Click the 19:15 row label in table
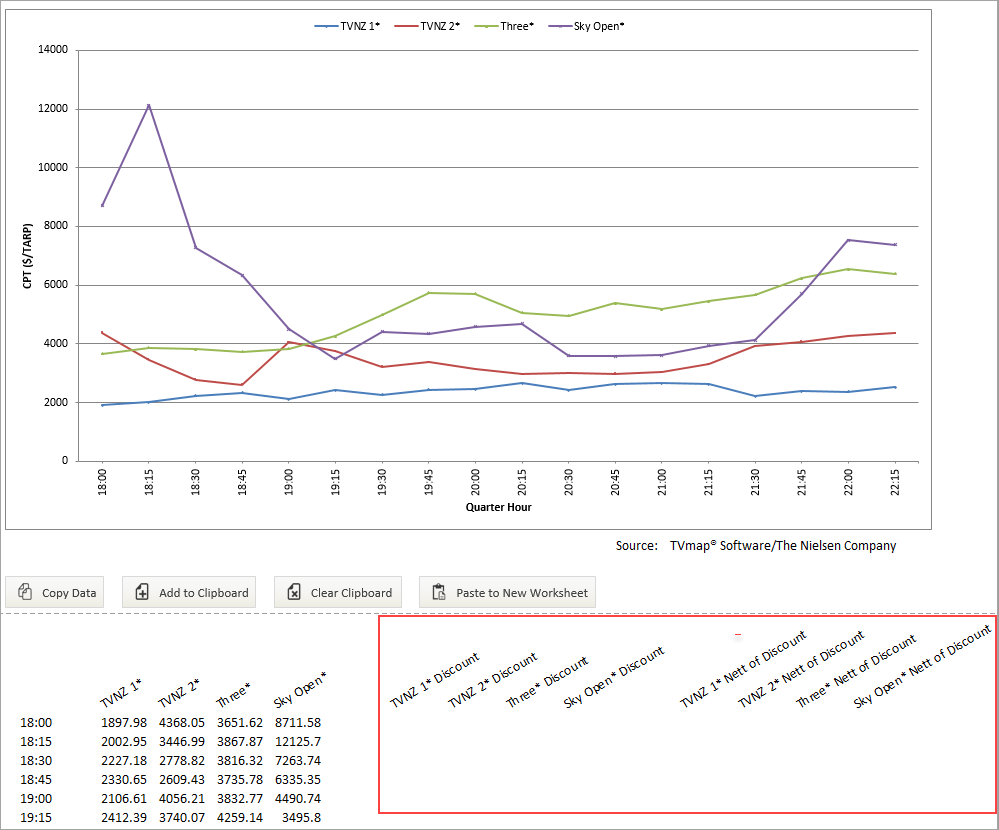Image resolution: width=999 pixels, height=830 pixels. [x=36, y=818]
